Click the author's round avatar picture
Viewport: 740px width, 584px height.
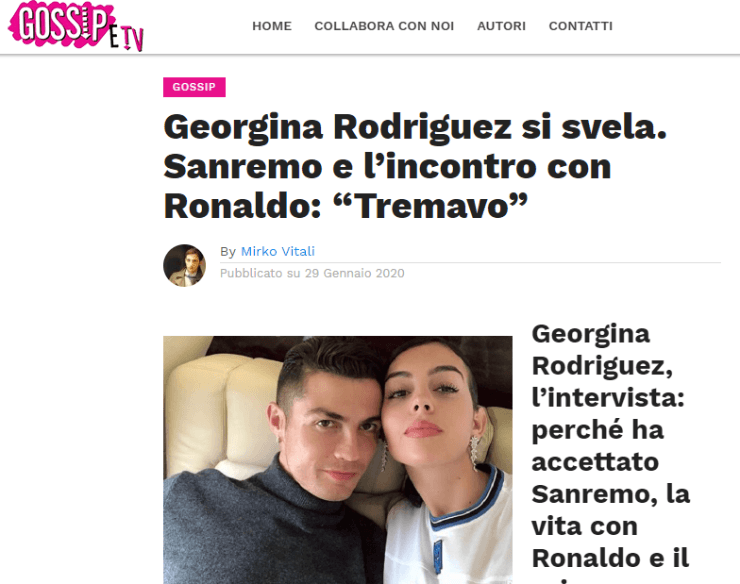pos(185,265)
